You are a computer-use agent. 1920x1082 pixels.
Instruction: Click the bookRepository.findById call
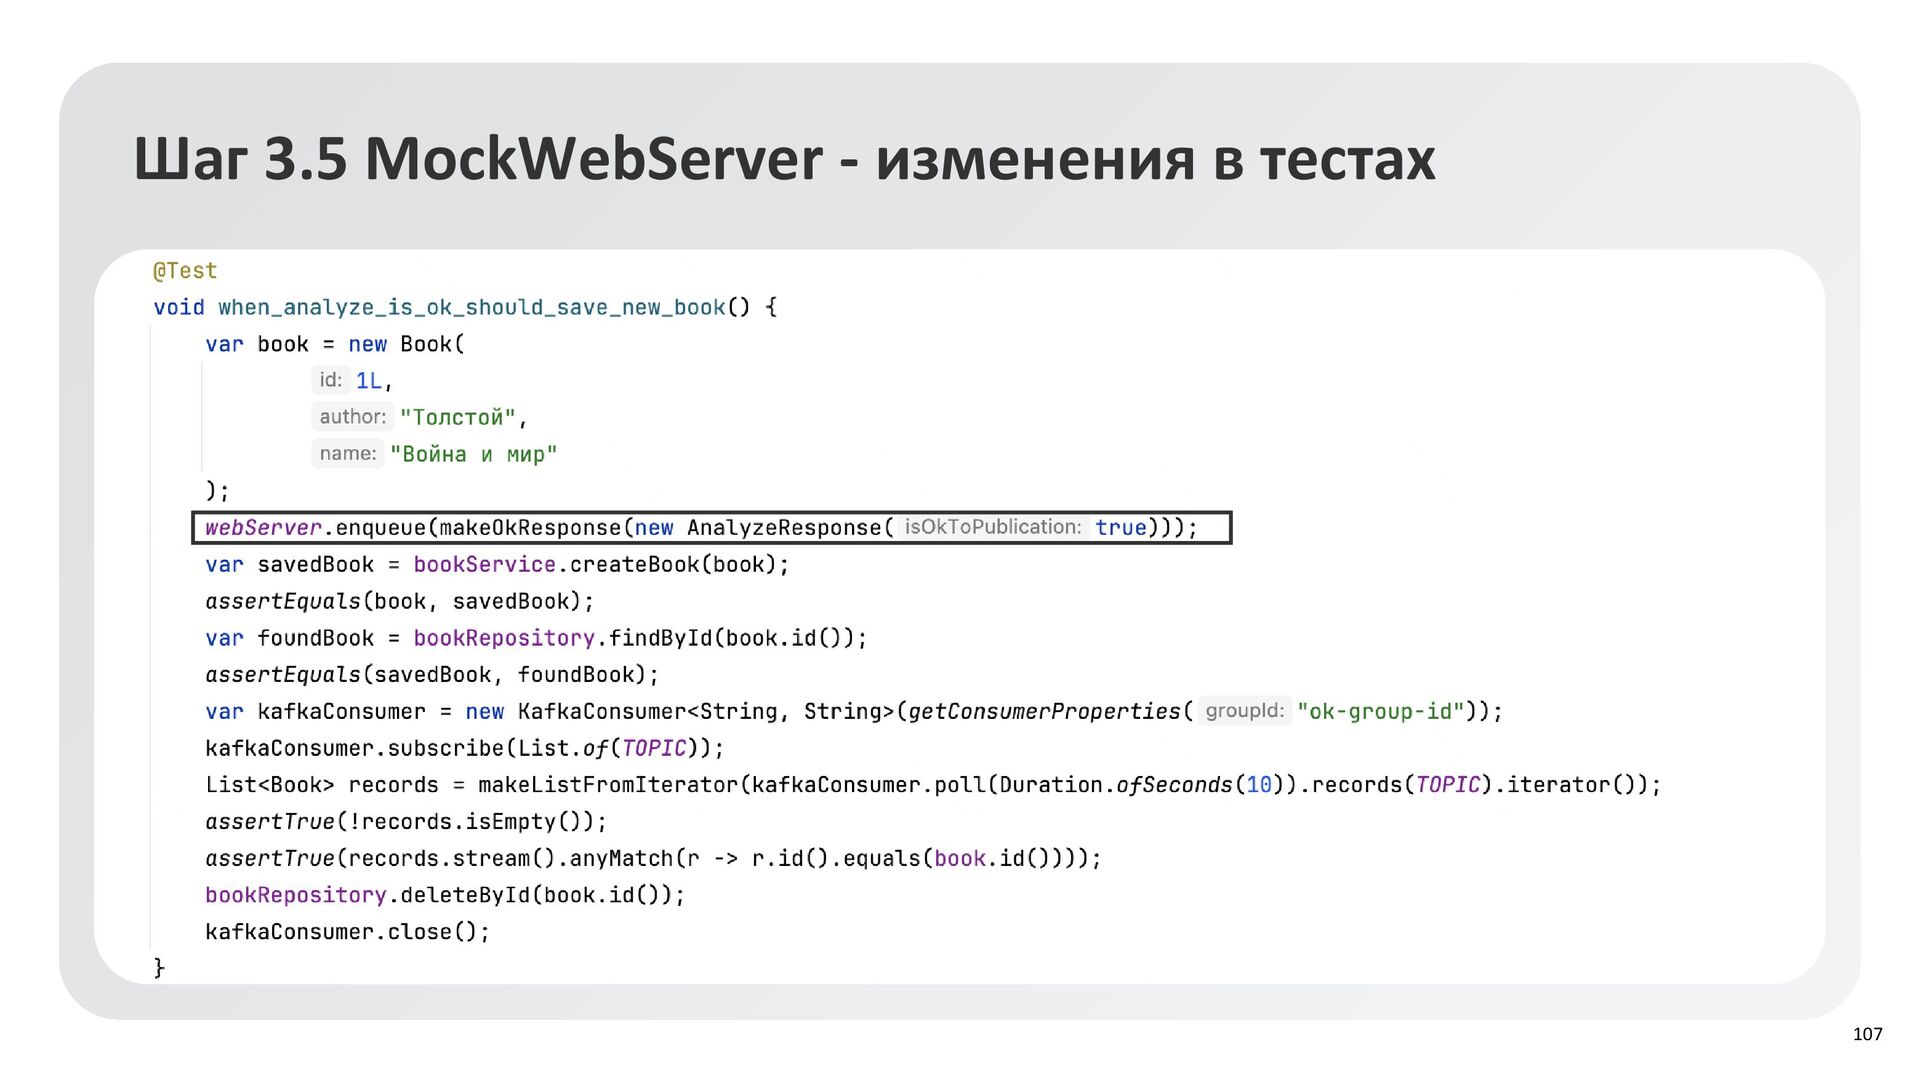point(563,638)
